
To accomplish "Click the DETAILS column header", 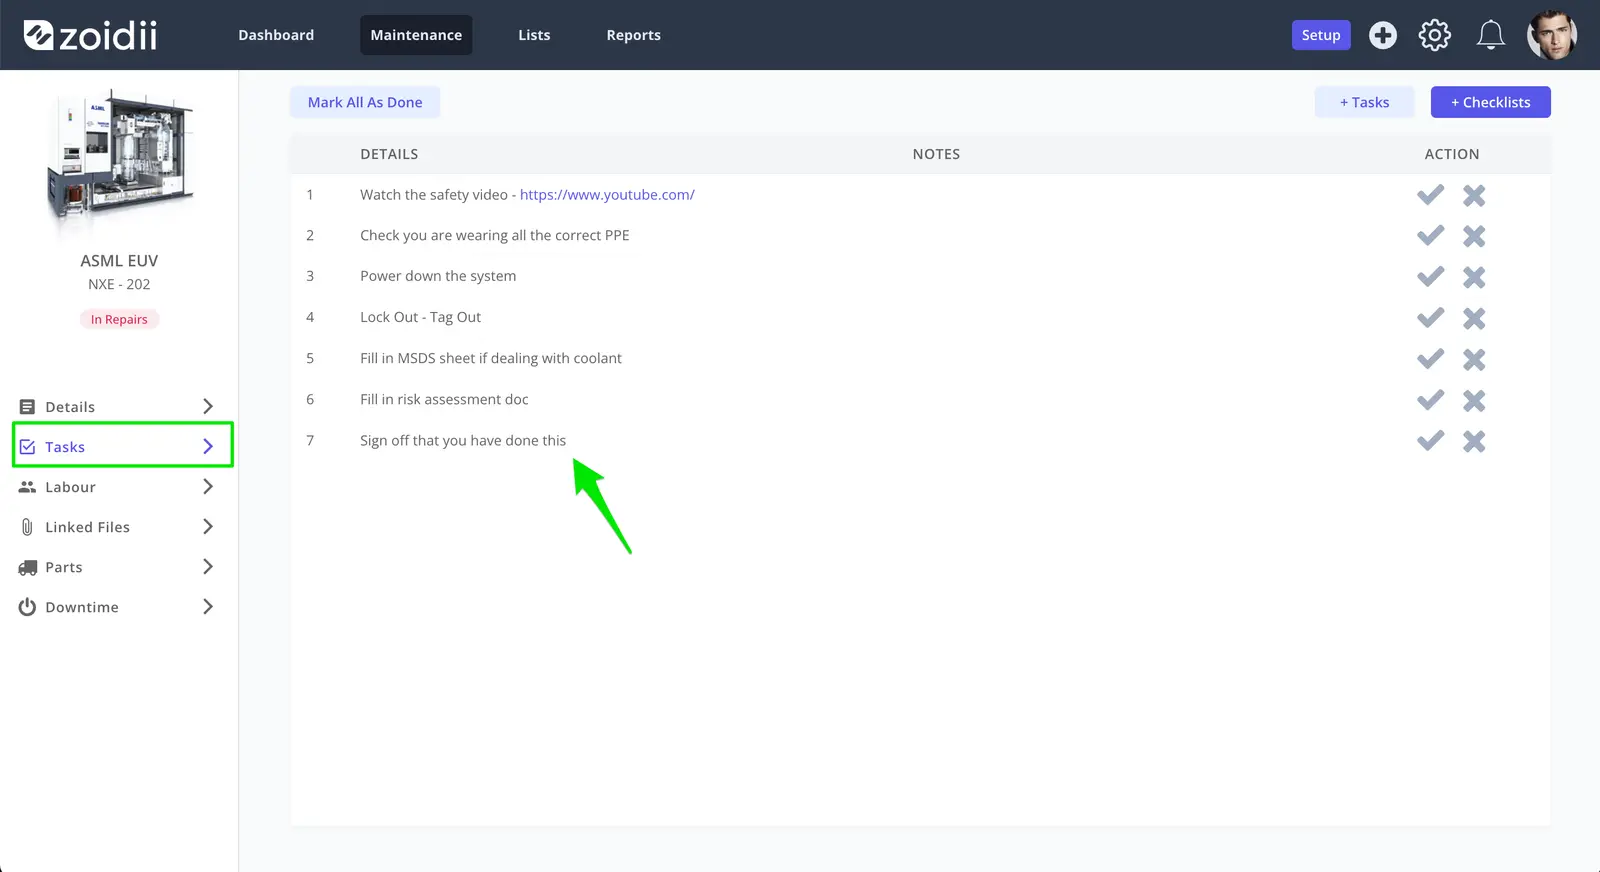I will pyautogui.click(x=389, y=154).
